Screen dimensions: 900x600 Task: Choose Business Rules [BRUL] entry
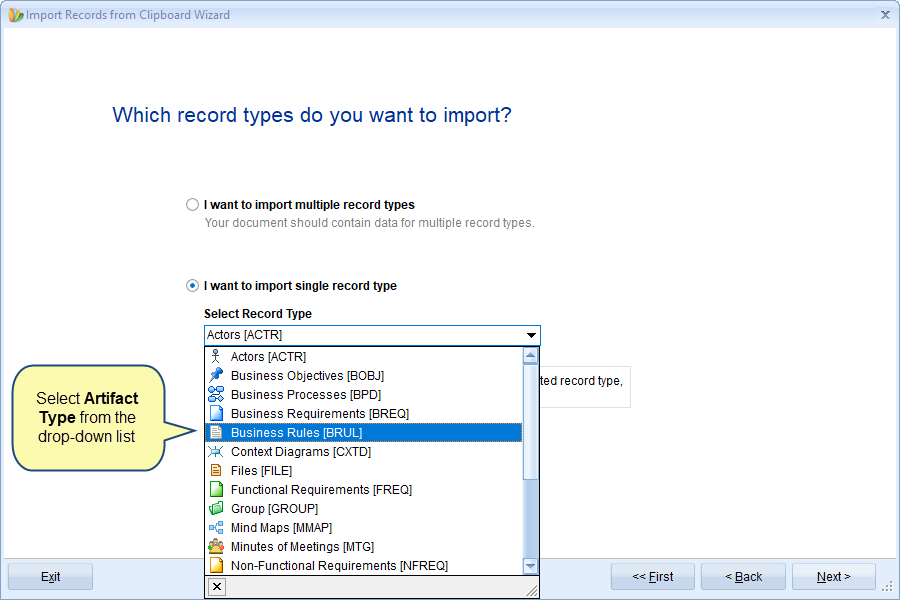[364, 432]
